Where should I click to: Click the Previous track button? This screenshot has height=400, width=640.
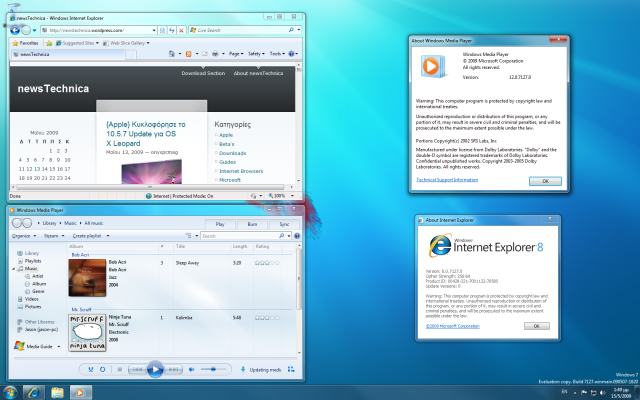point(138,369)
